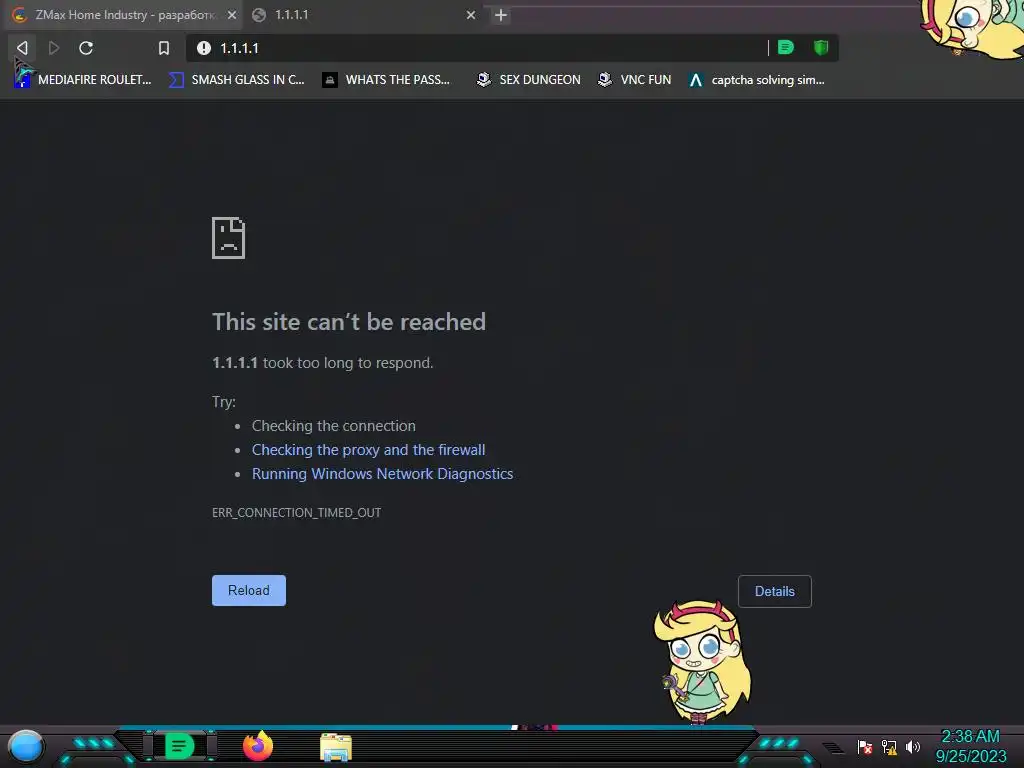Open the Action Center flag tray icon
1024x768 pixels.
point(865,746)
